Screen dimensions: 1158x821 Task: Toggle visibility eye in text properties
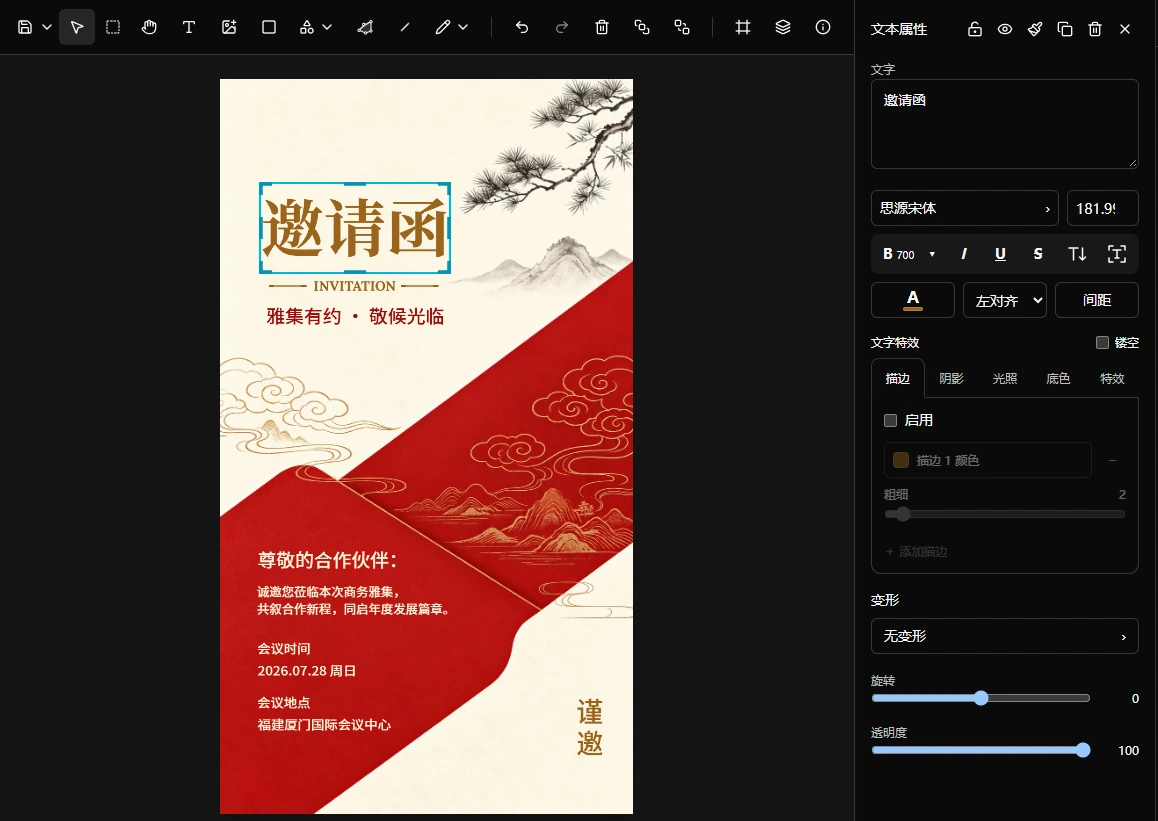pos(1005,29)
